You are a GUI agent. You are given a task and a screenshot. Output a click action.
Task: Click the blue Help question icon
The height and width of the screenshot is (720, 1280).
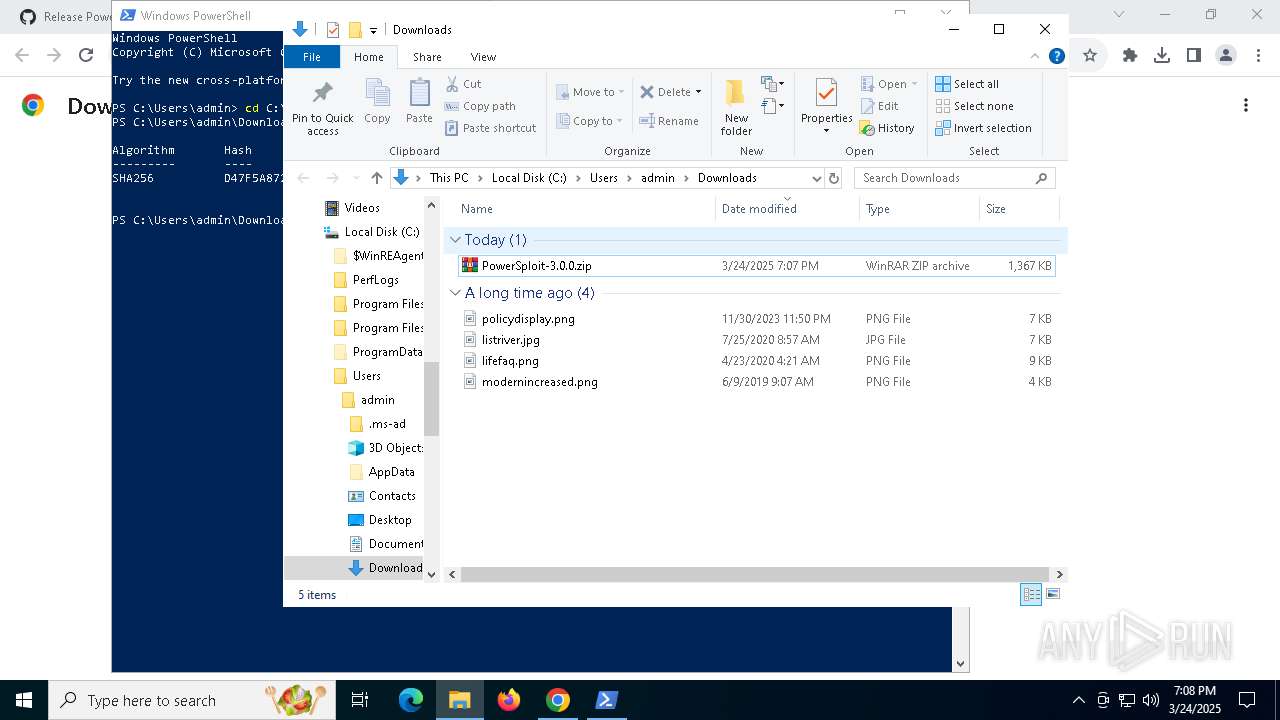(1056, 57)
